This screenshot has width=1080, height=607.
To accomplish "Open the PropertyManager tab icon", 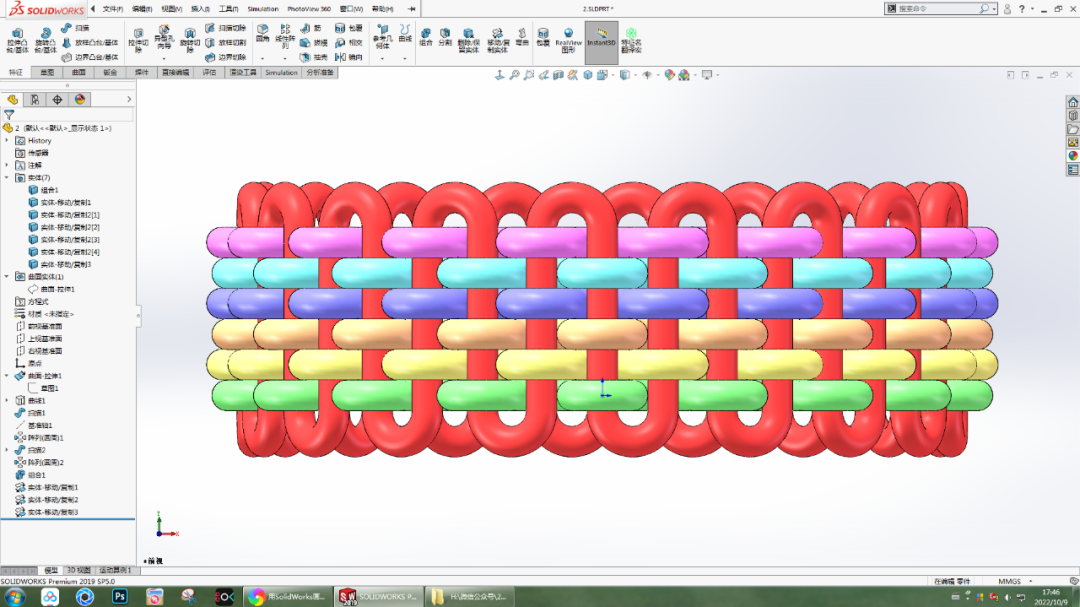I will [35, 100].
